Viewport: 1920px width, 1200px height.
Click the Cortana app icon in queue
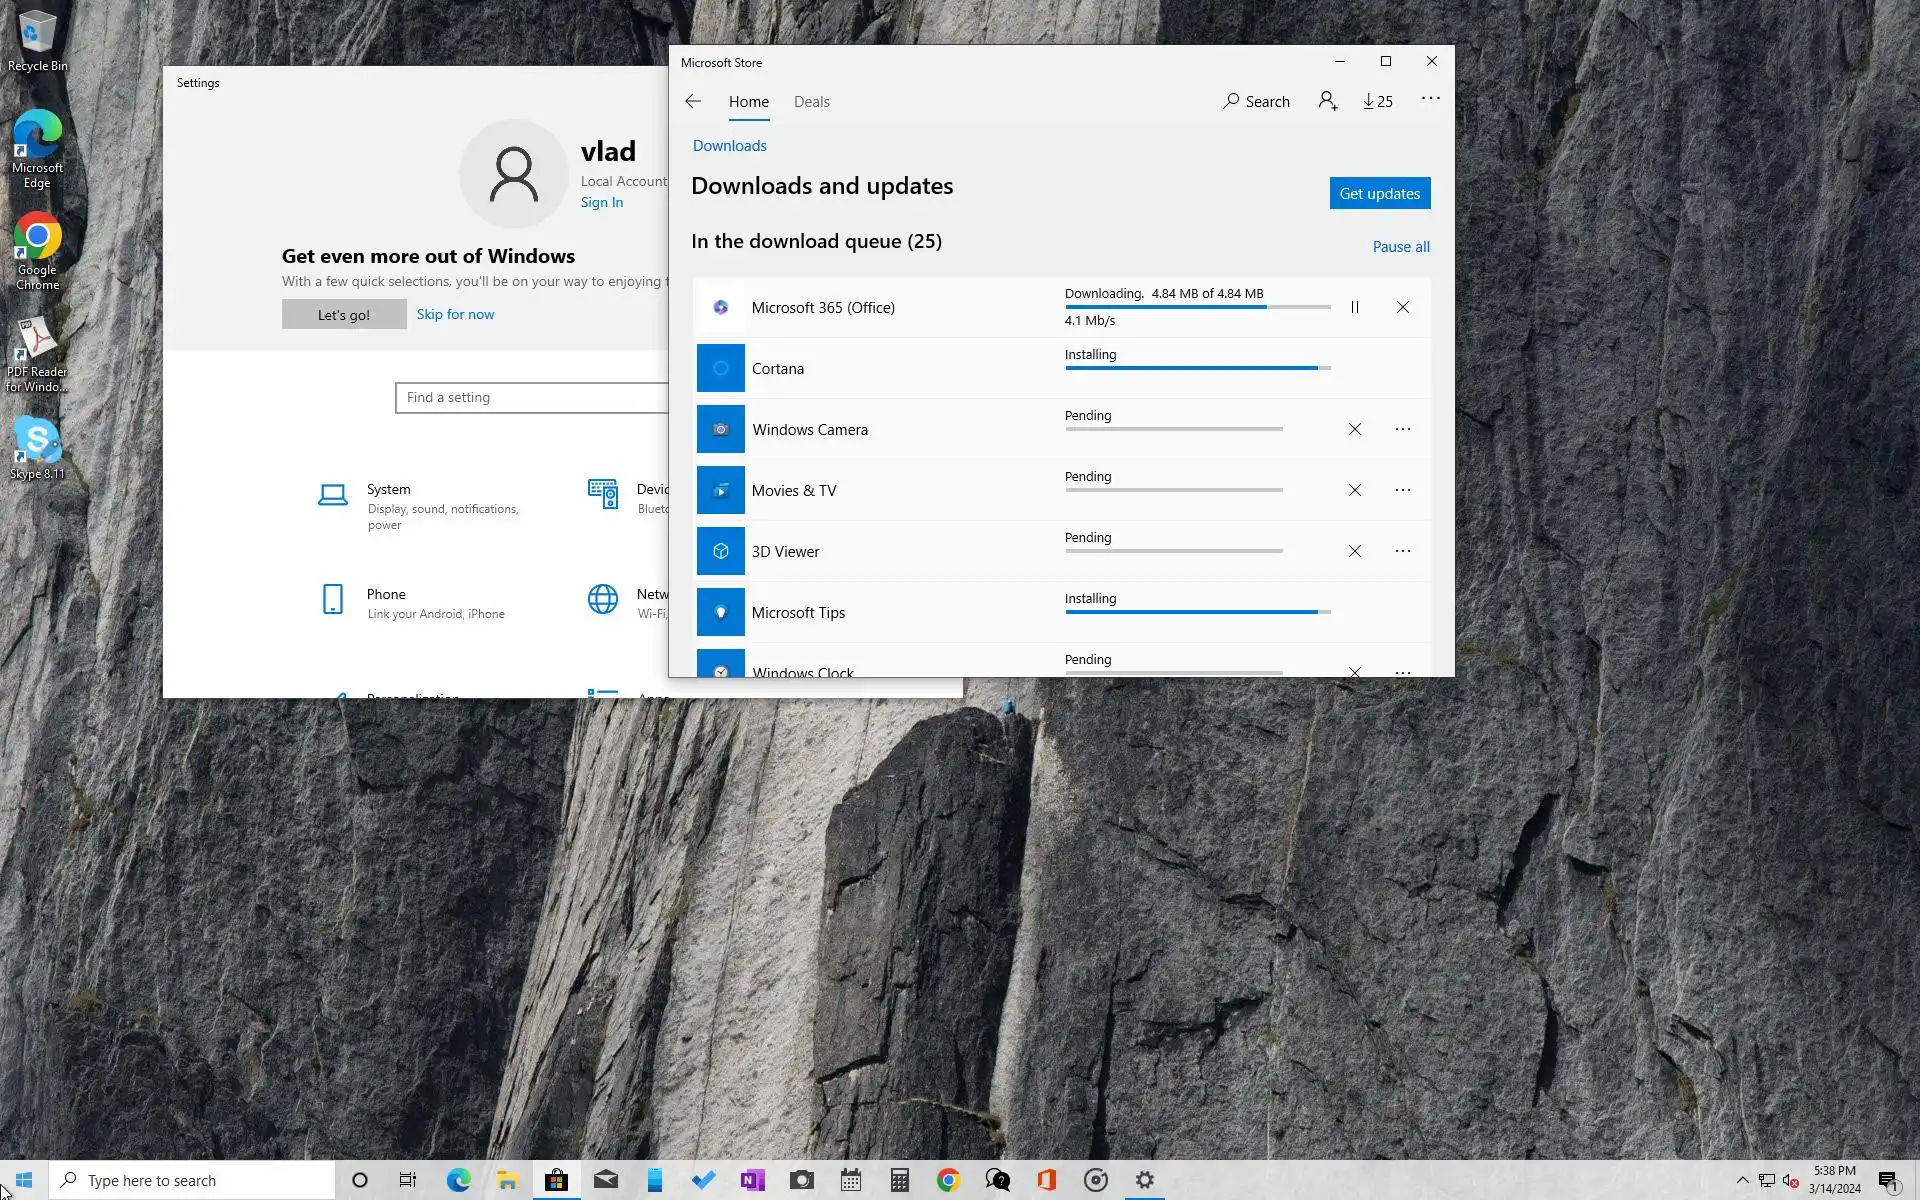[720, 368]
